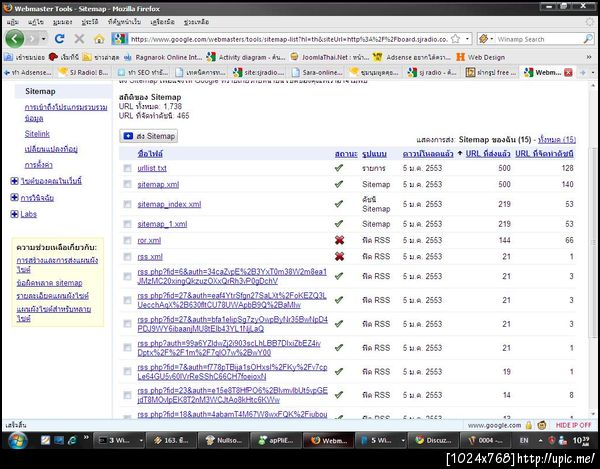600x469 pixels.
Task: Click the red X status icon for ror.xml
Action: click(339, 240)
